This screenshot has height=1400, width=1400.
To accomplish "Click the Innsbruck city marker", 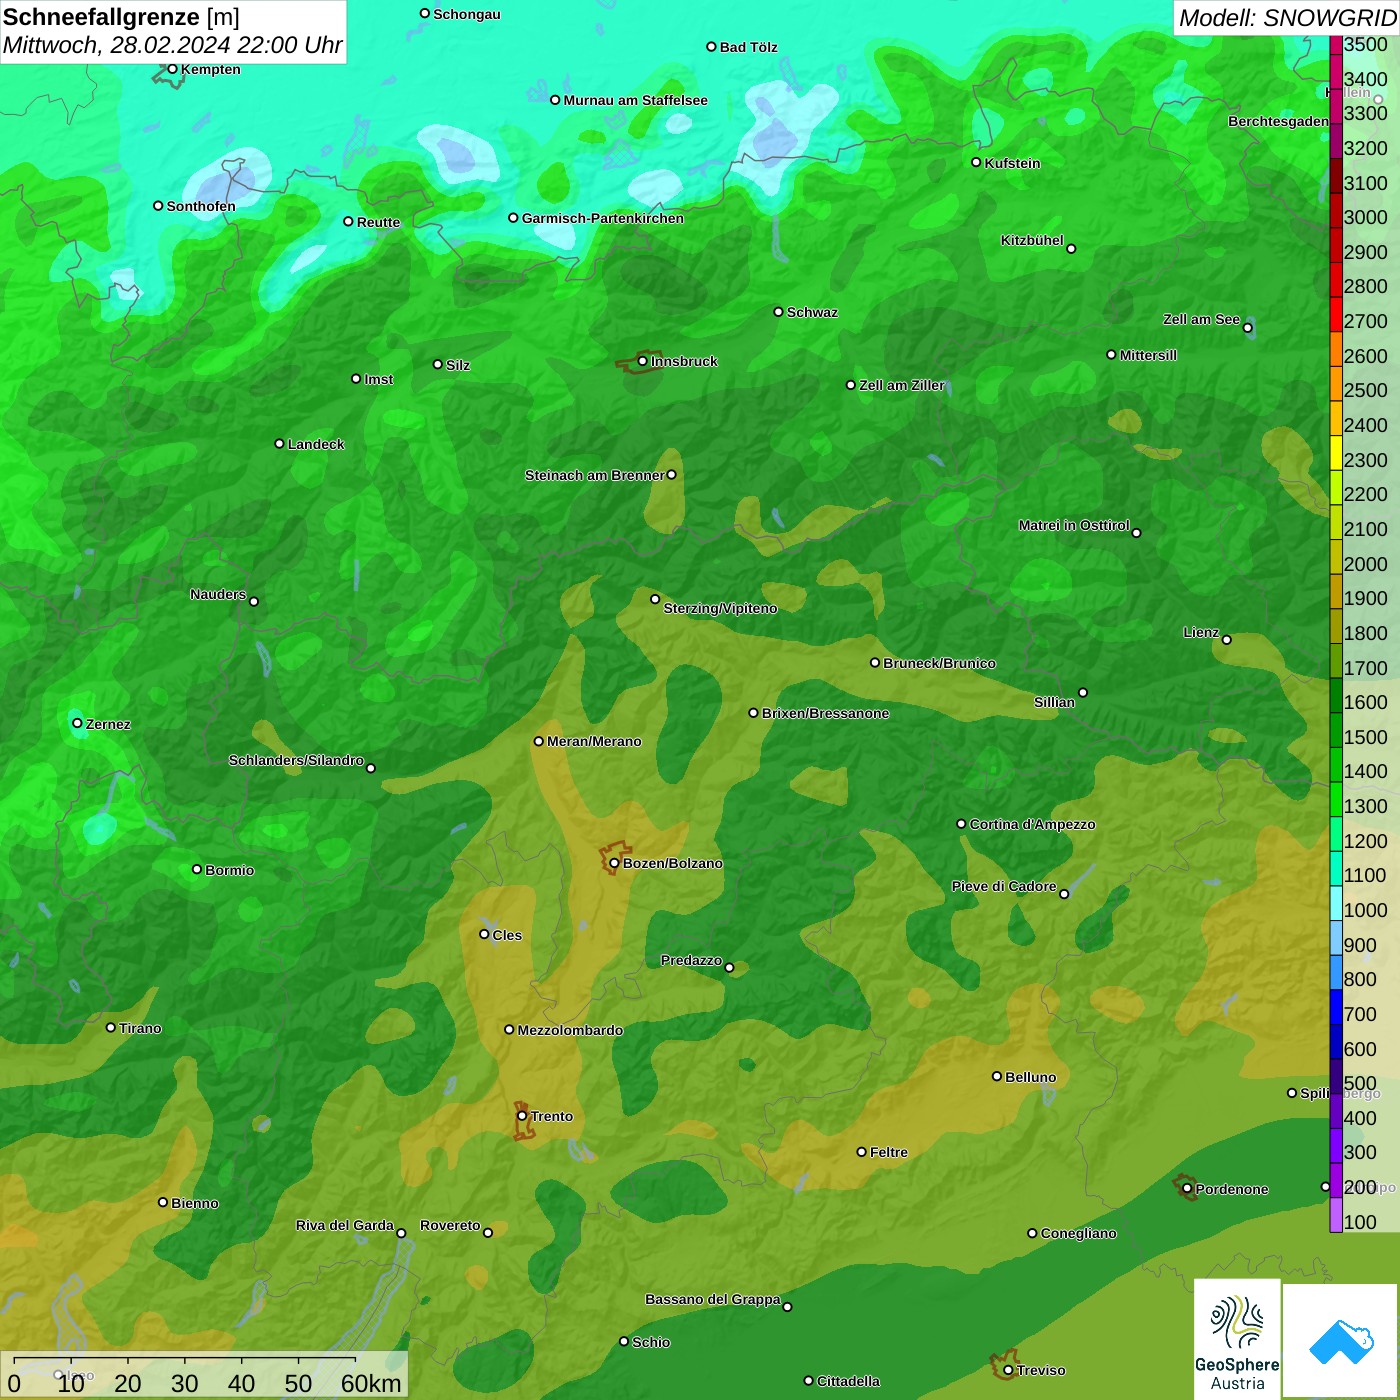I will (x=642, y=361).
